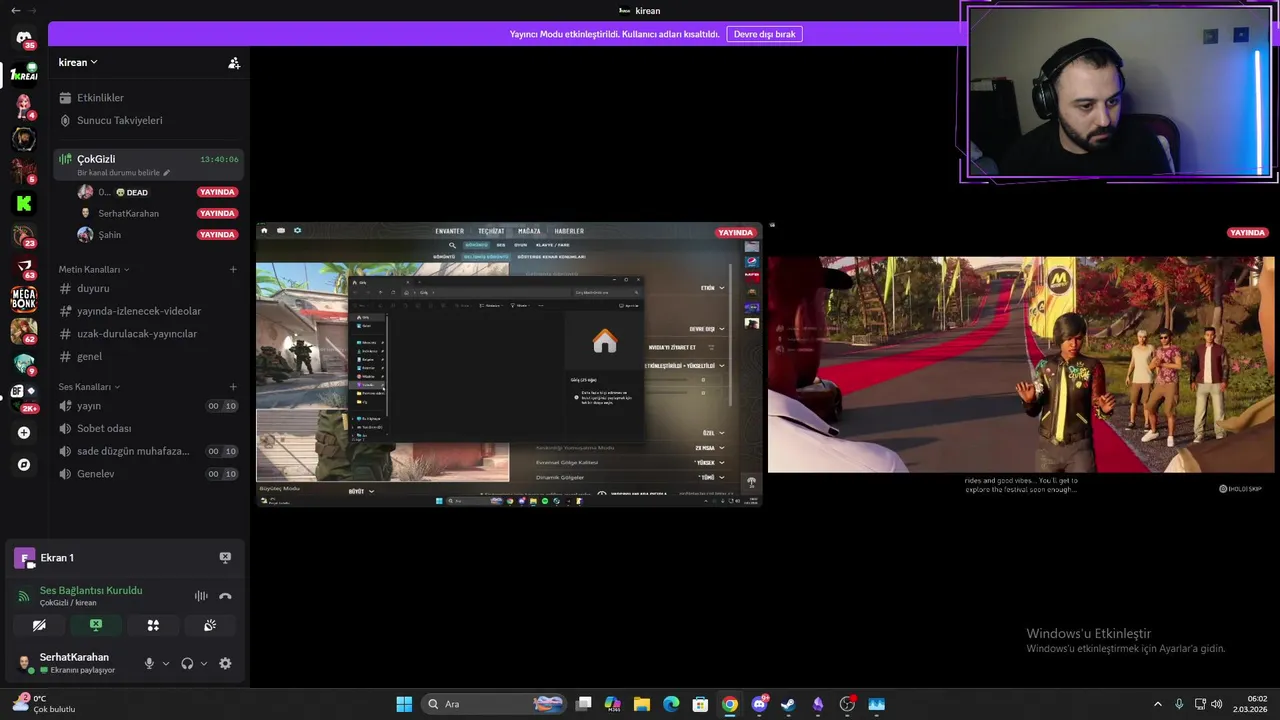1280x720 pixels.
Task: Open audio output options chevron
Action: [204, 663]
